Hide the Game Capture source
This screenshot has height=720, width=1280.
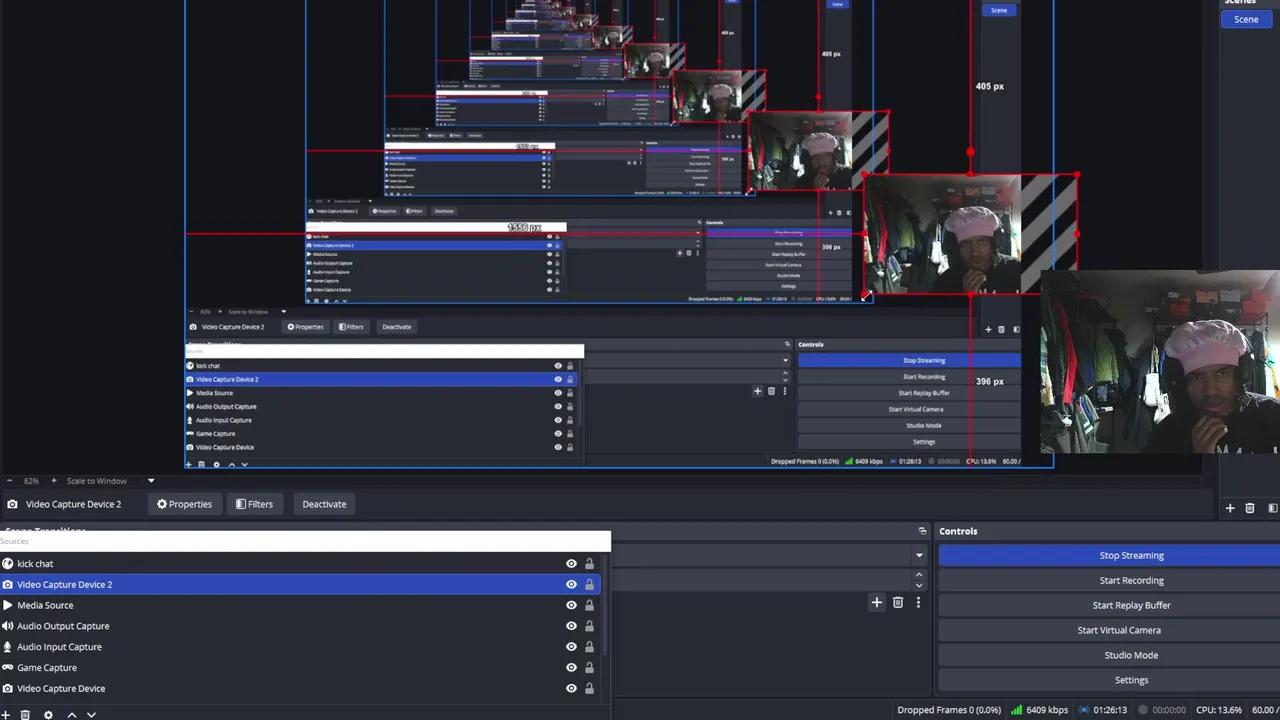tap(571, 668)
